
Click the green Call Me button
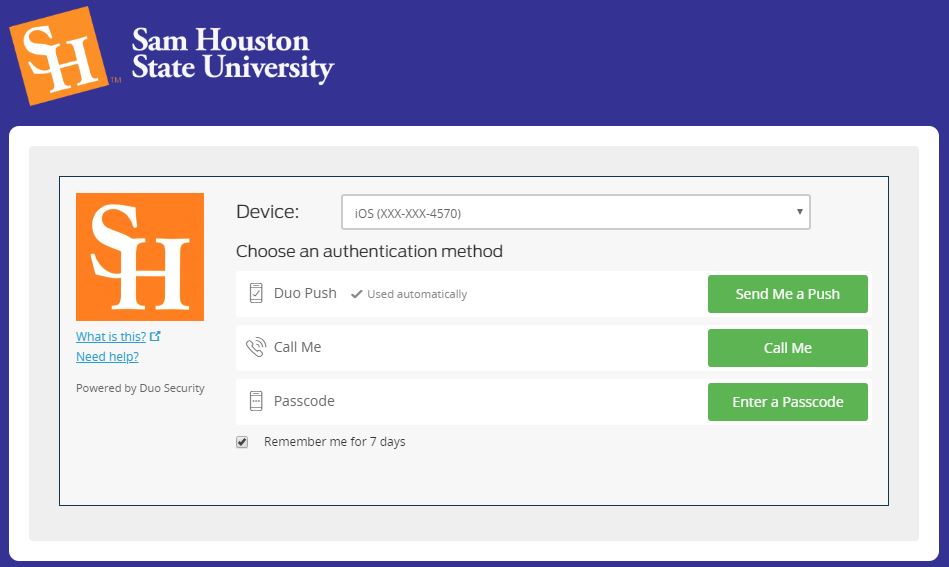click(787, 348)
